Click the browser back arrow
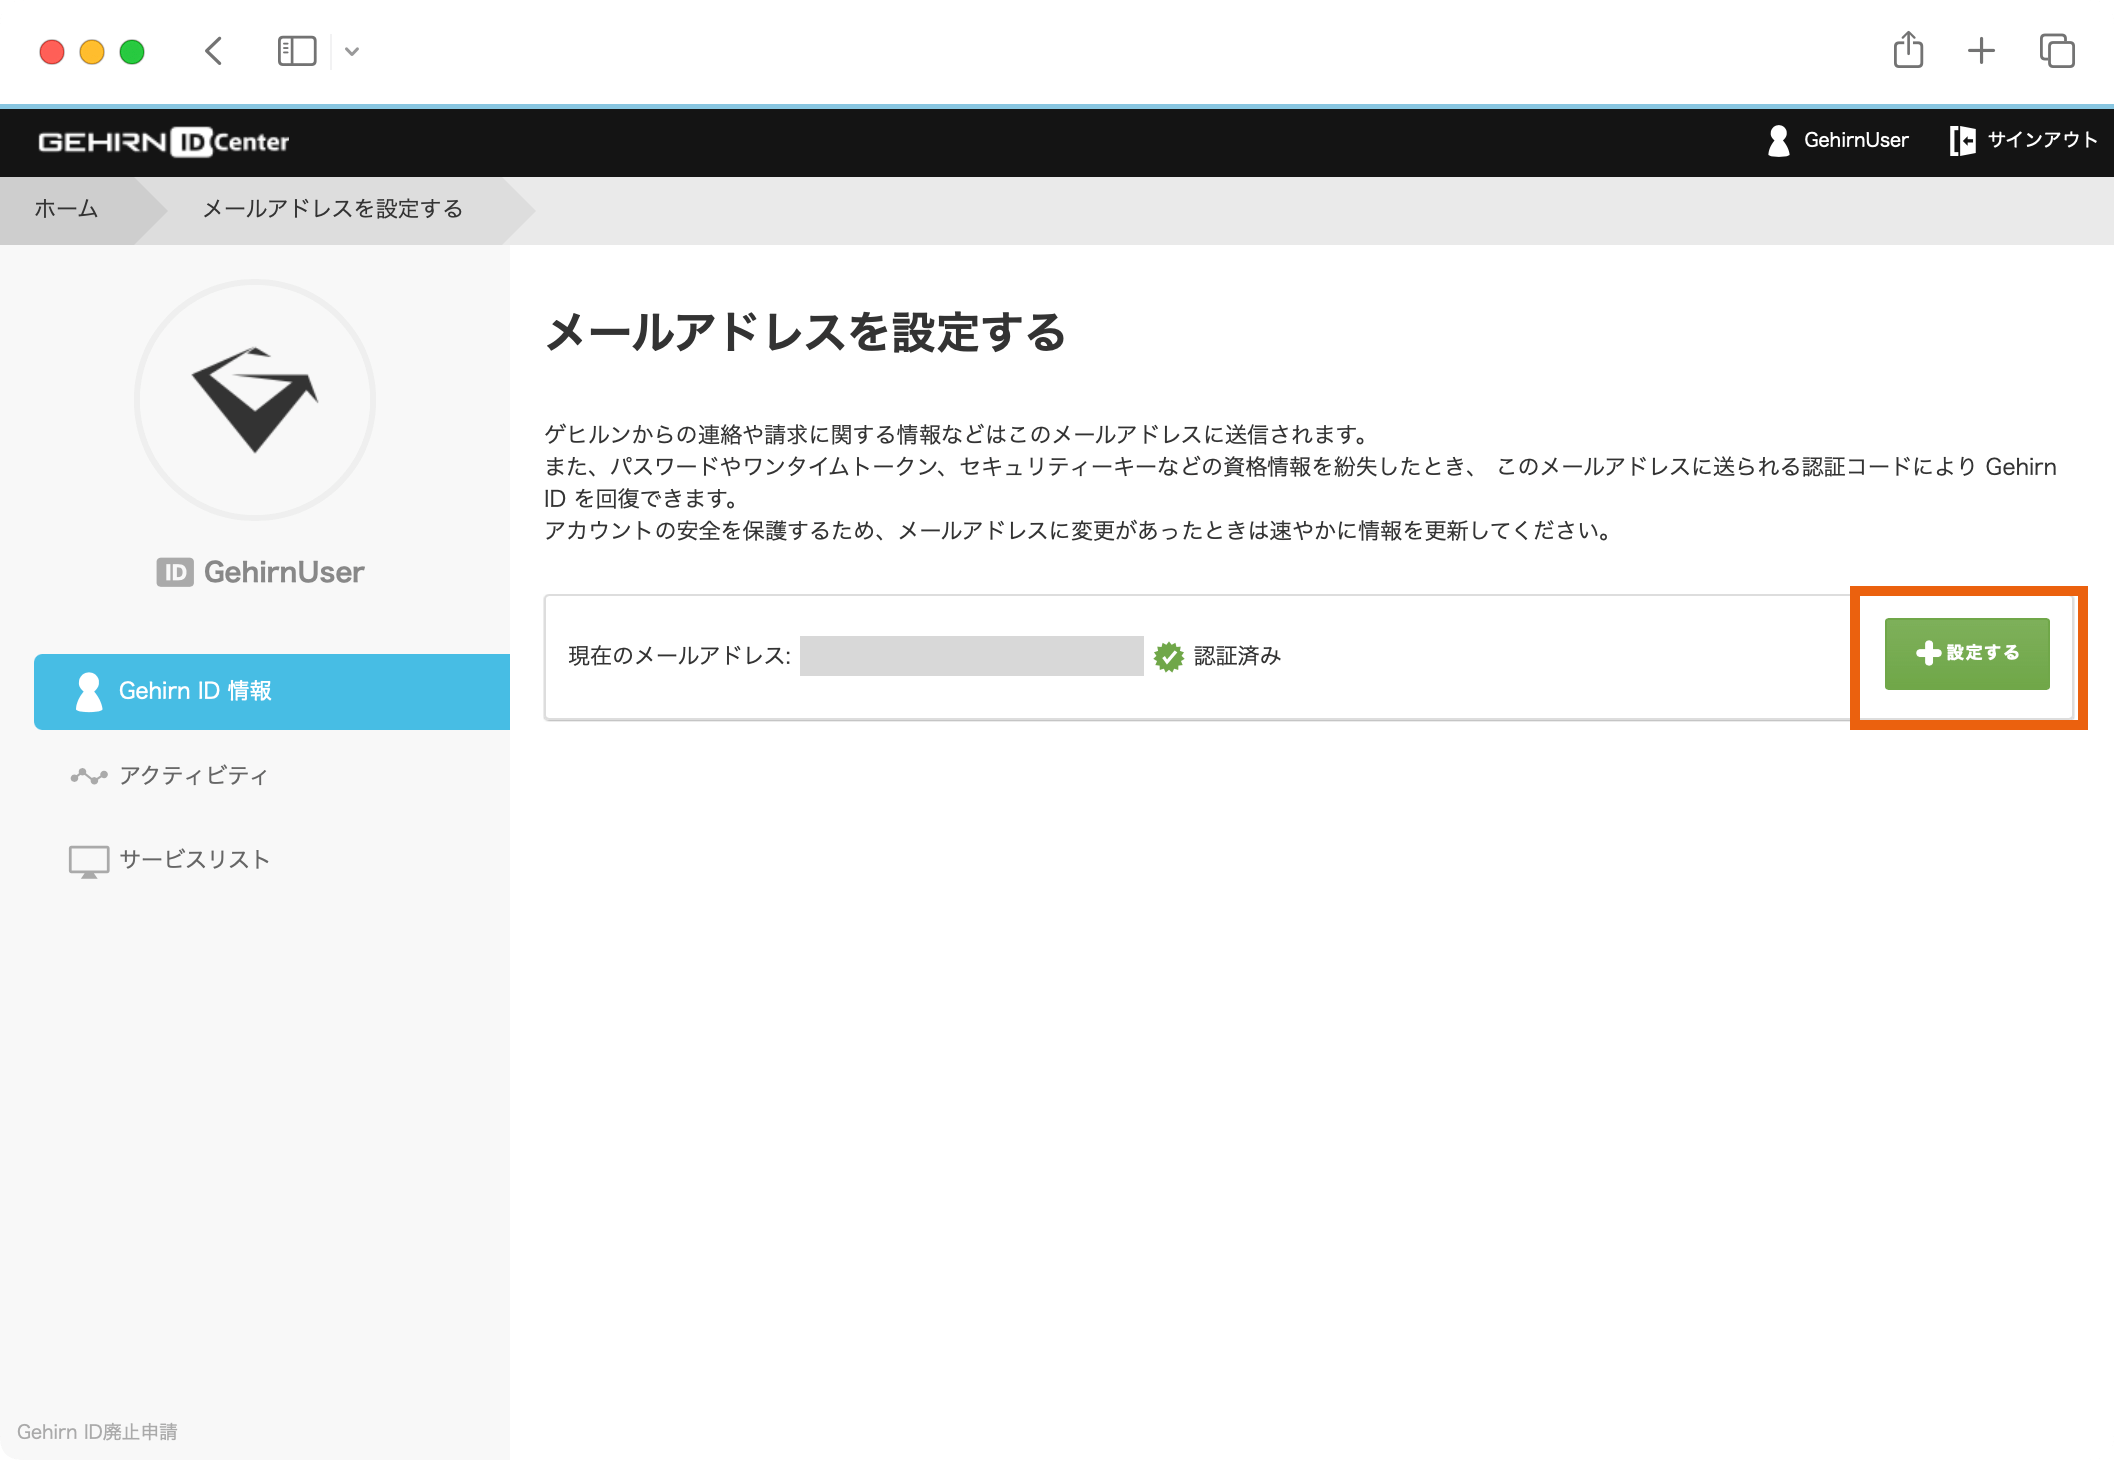The image size is (2114, 1460). [x=213, y=51]
